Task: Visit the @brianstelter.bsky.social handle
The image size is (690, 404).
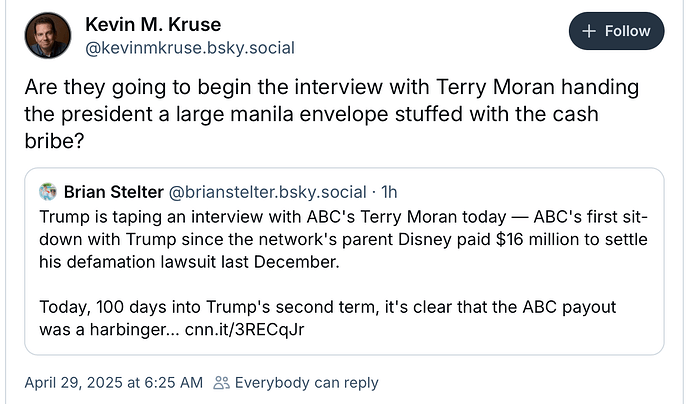Action: 267,192
